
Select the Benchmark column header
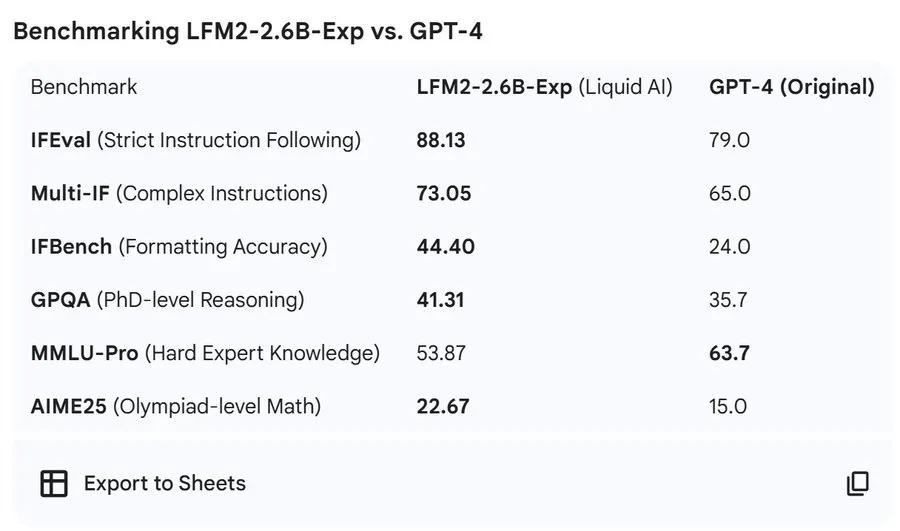(84, 87)
